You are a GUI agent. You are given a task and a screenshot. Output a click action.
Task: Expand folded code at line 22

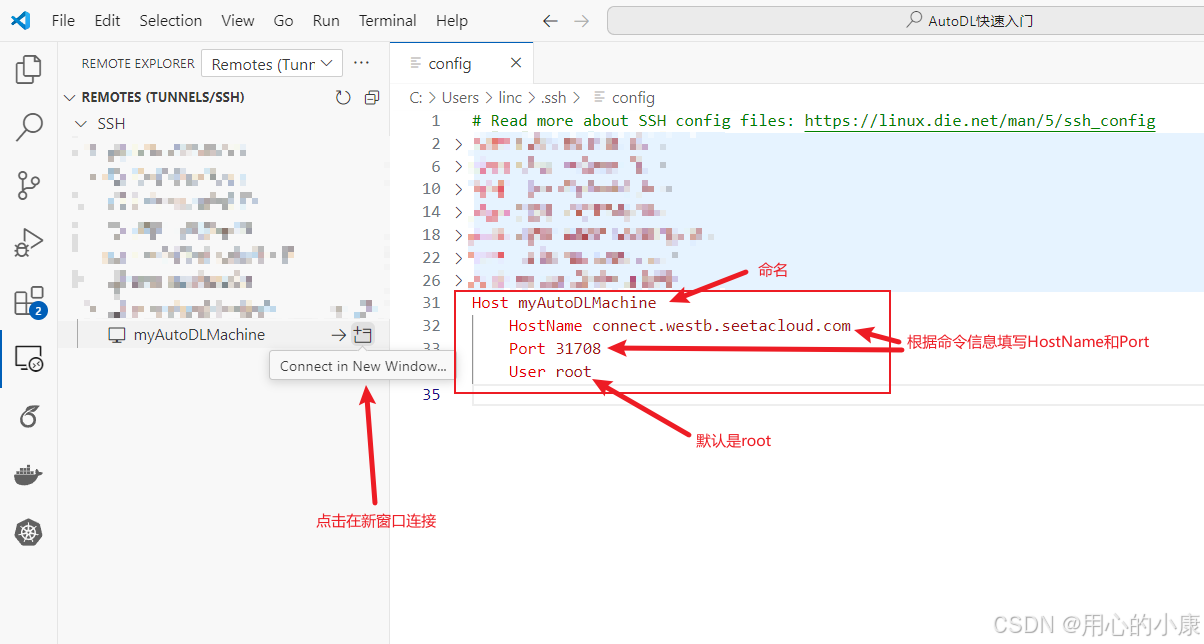tap(459, 258)
